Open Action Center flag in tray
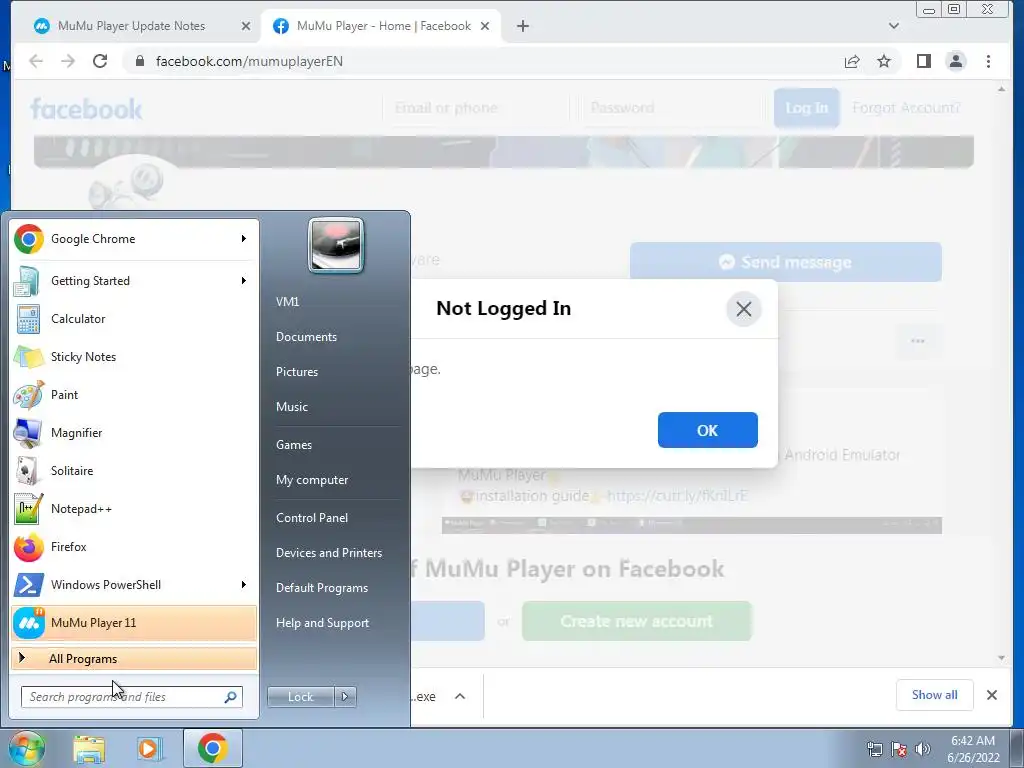Viewport: 1024px width, 768px height. [899, 749]
